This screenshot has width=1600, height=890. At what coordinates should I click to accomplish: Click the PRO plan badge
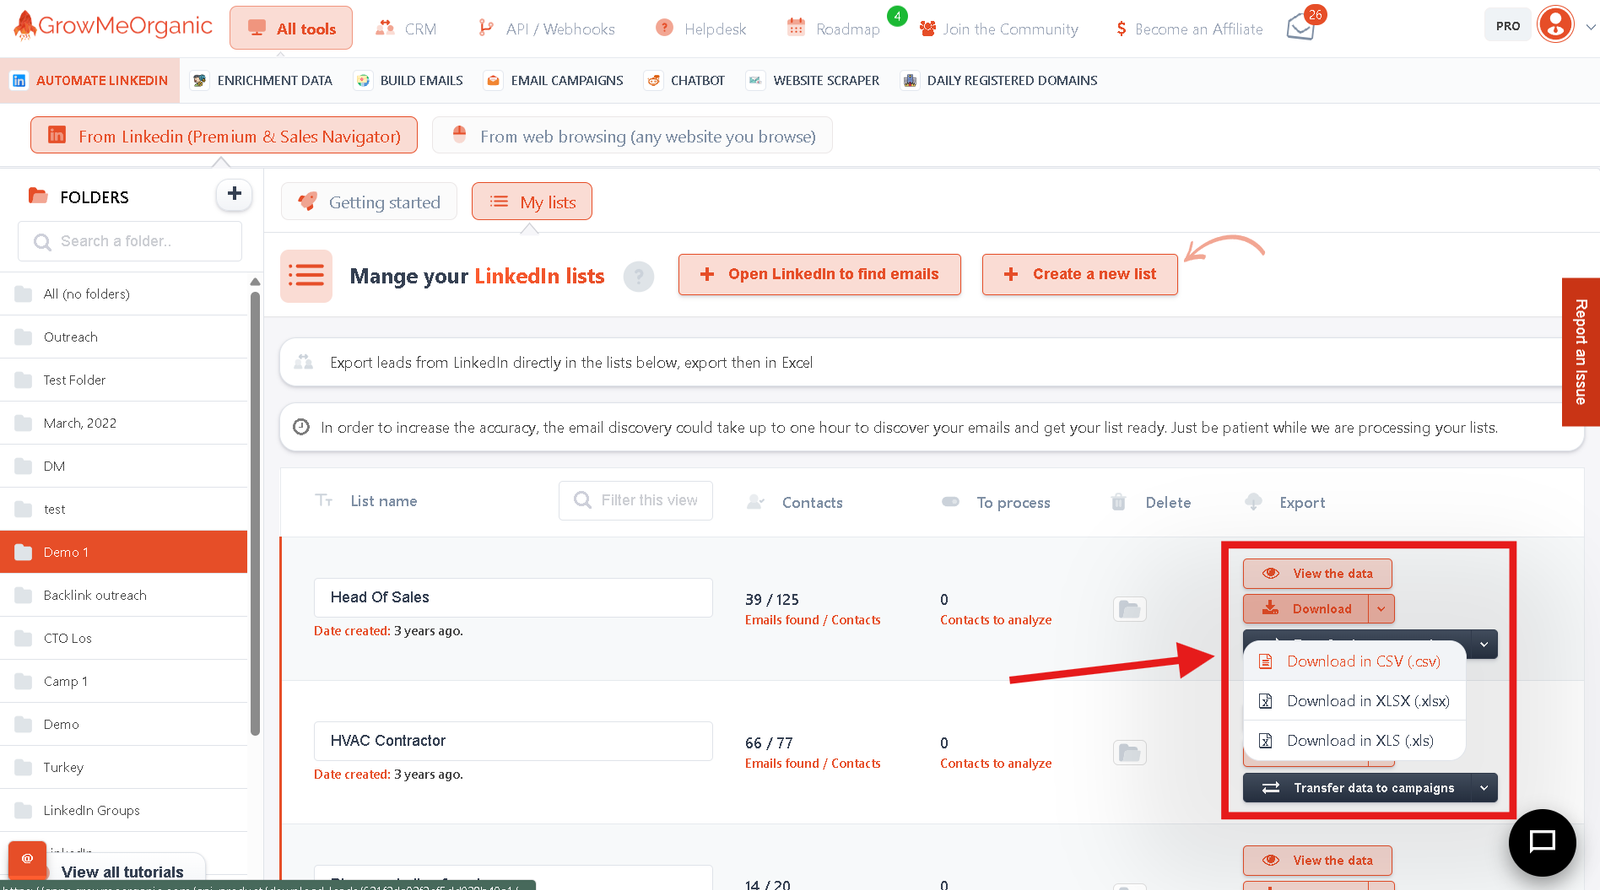pyautogui.click(x=1508, y=26)
